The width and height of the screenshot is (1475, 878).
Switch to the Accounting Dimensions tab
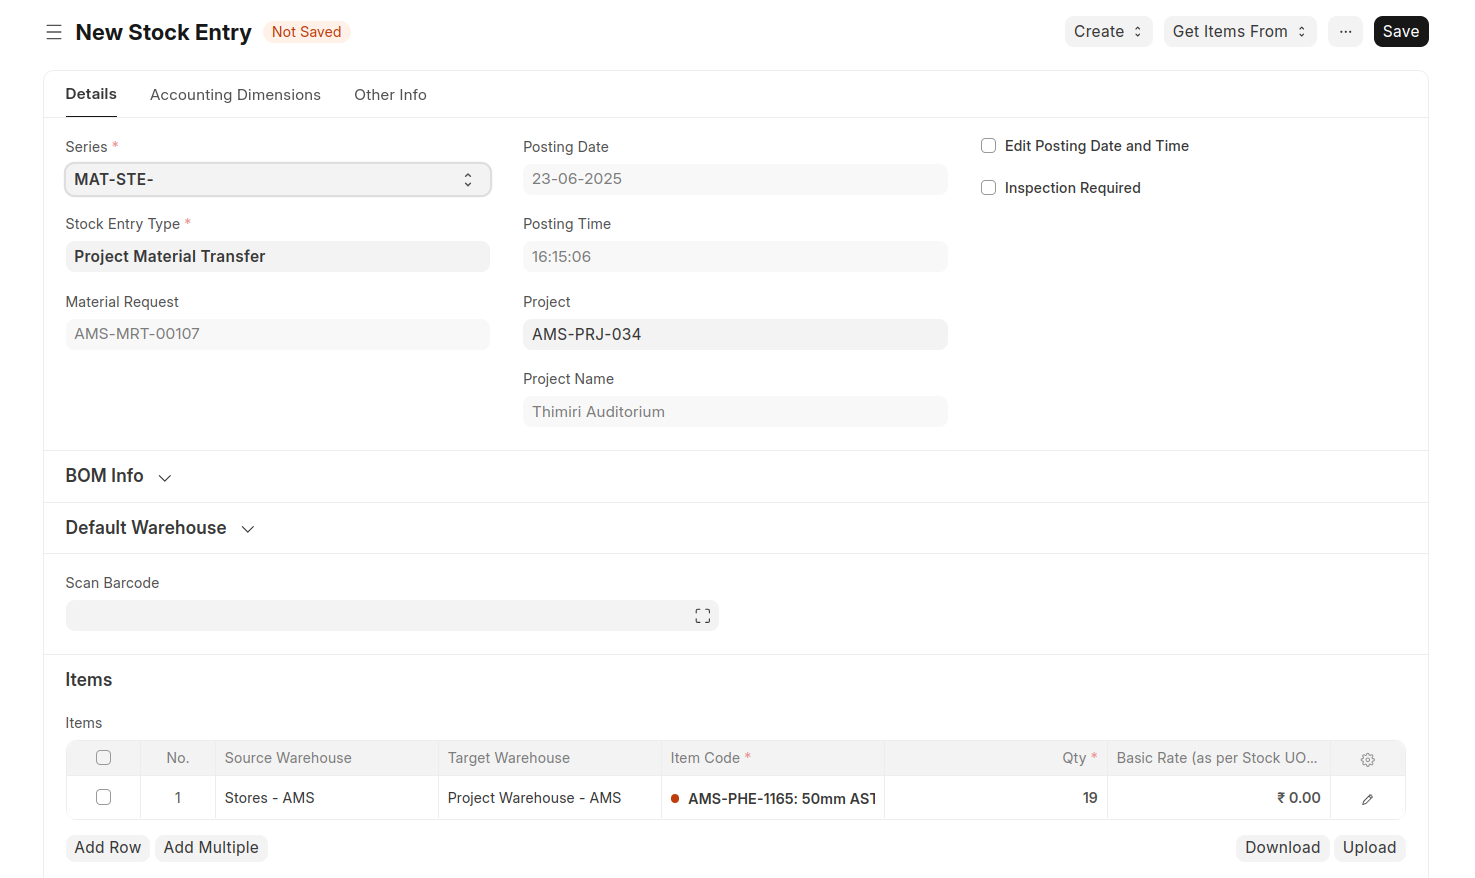tap(235, 95)
